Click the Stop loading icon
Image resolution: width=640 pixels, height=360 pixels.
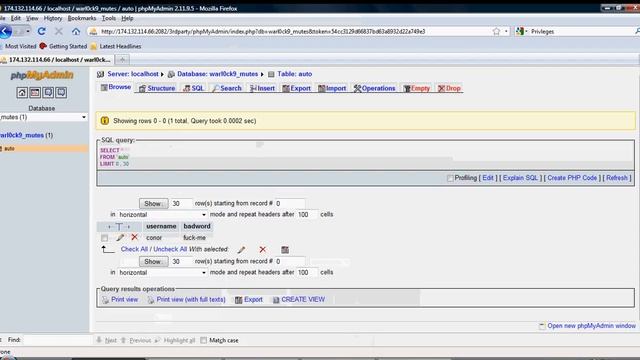pyautogui.click(x=59, y=31)
